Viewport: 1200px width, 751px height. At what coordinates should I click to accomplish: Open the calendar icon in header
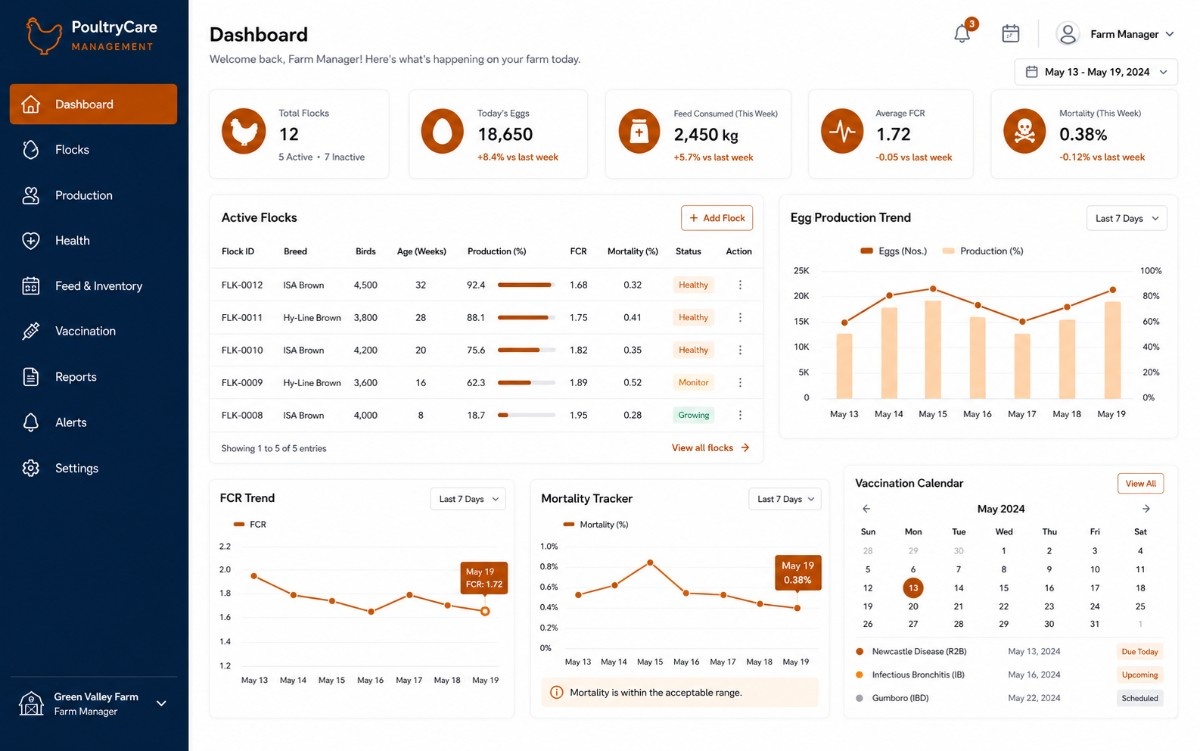1011,33
